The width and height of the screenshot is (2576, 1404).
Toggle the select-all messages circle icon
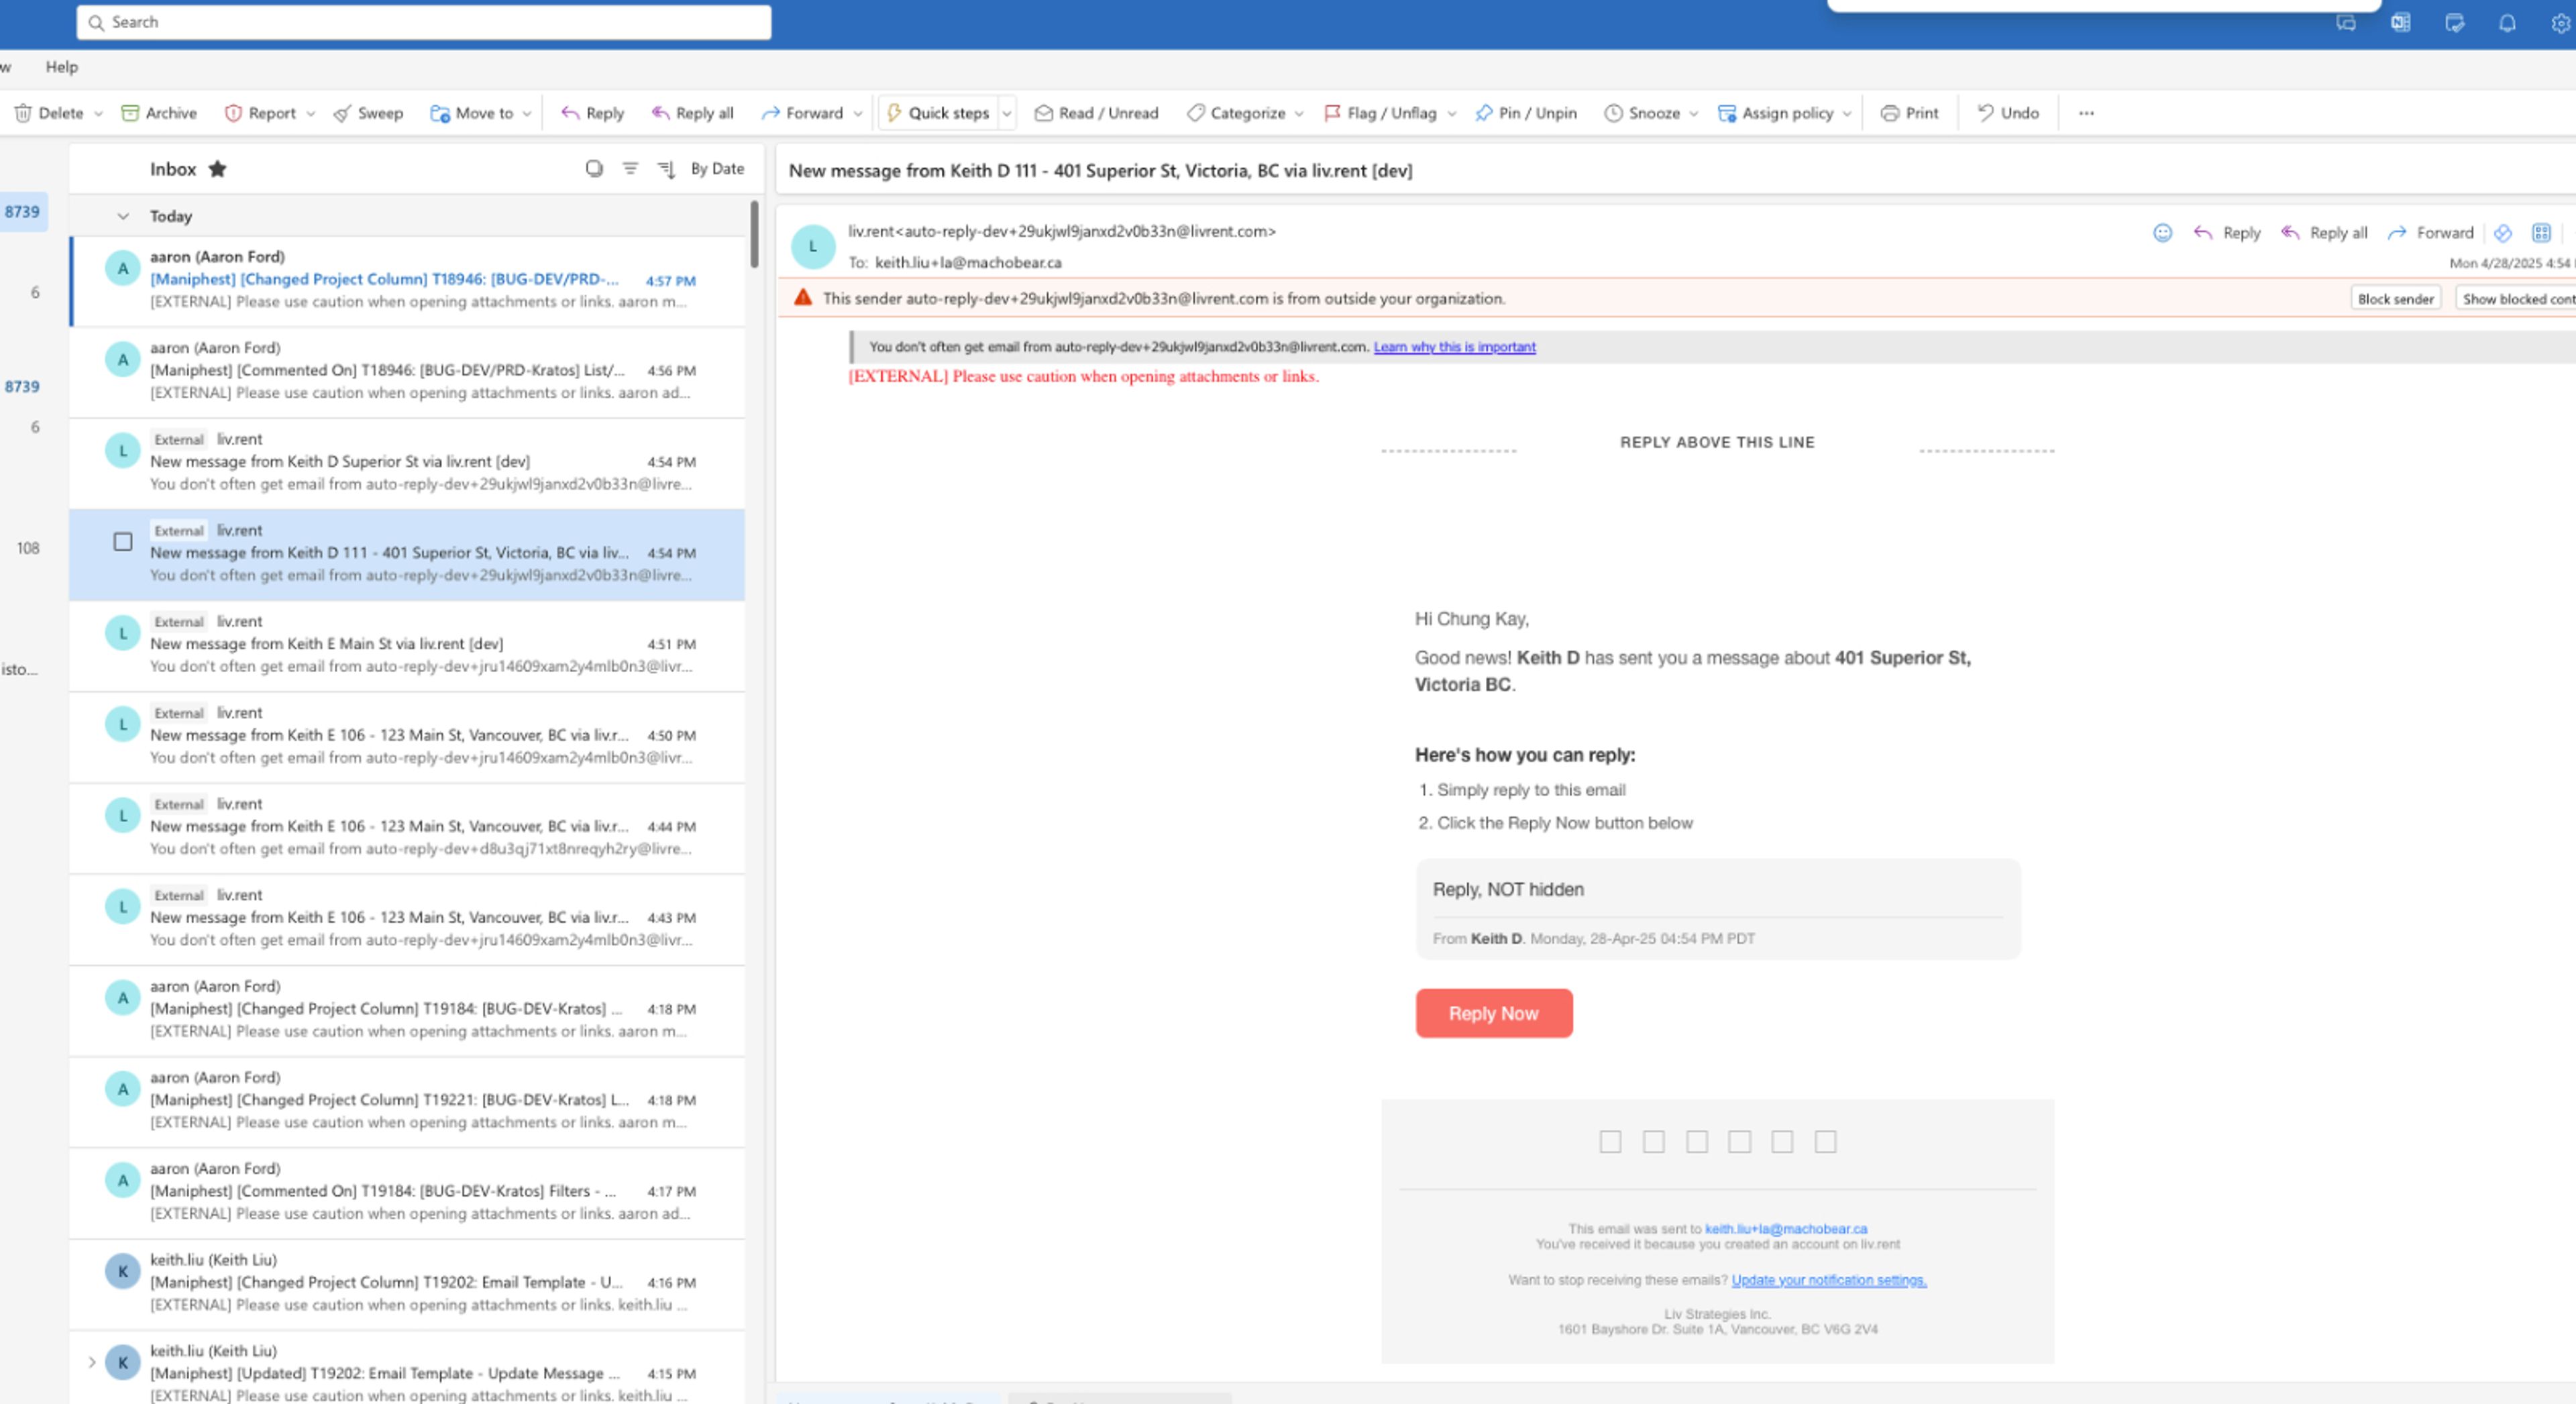tap(594, 169)
